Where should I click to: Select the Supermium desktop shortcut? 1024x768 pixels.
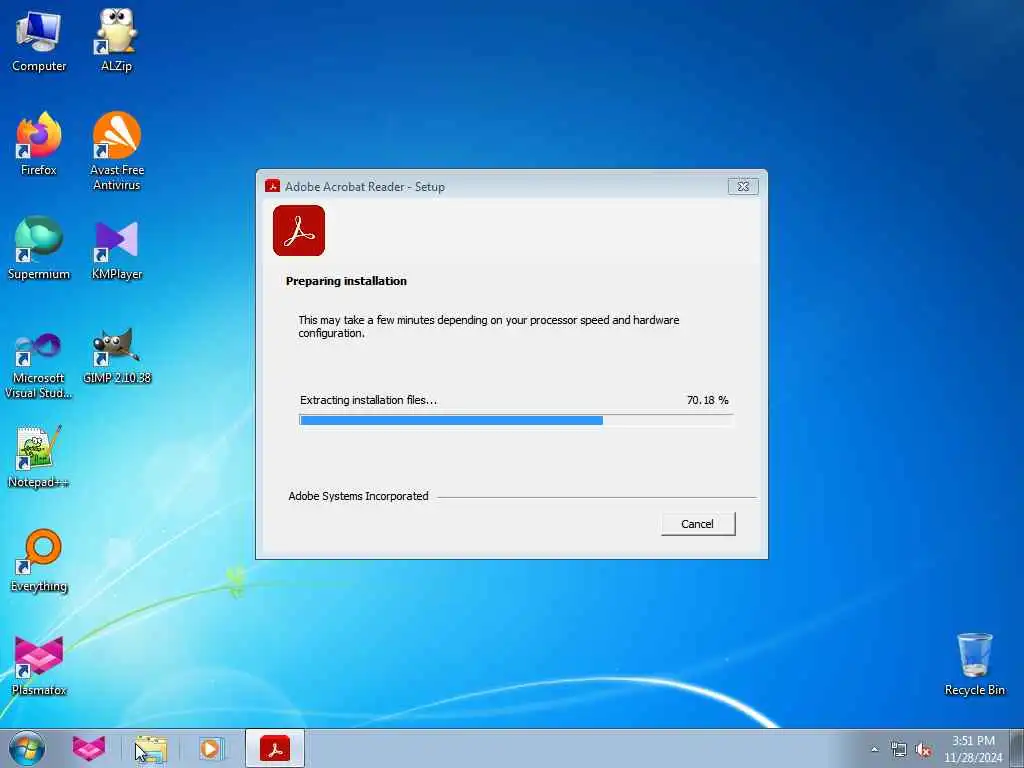pos(39,248)
